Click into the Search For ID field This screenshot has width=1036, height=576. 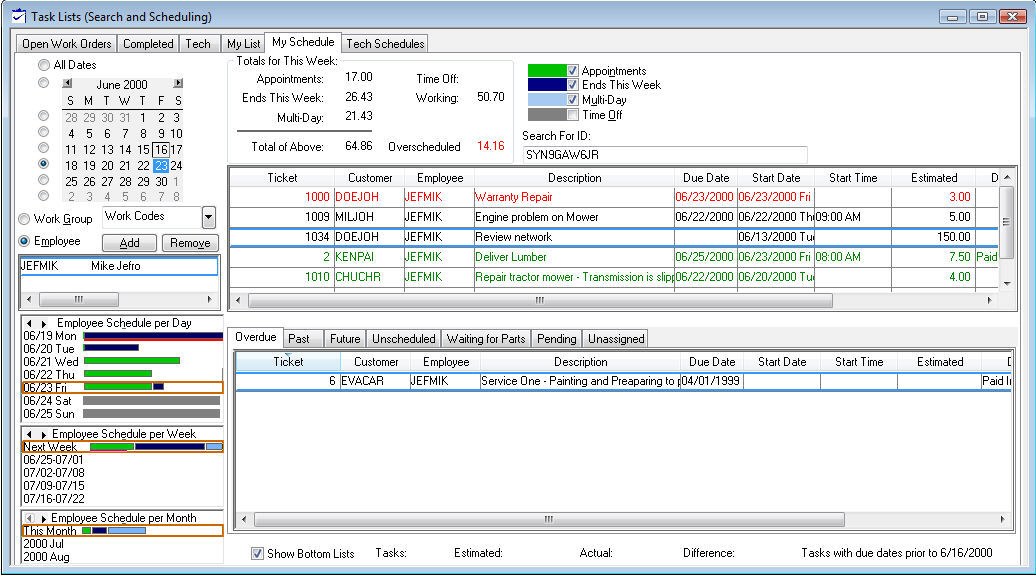(664, 155)
